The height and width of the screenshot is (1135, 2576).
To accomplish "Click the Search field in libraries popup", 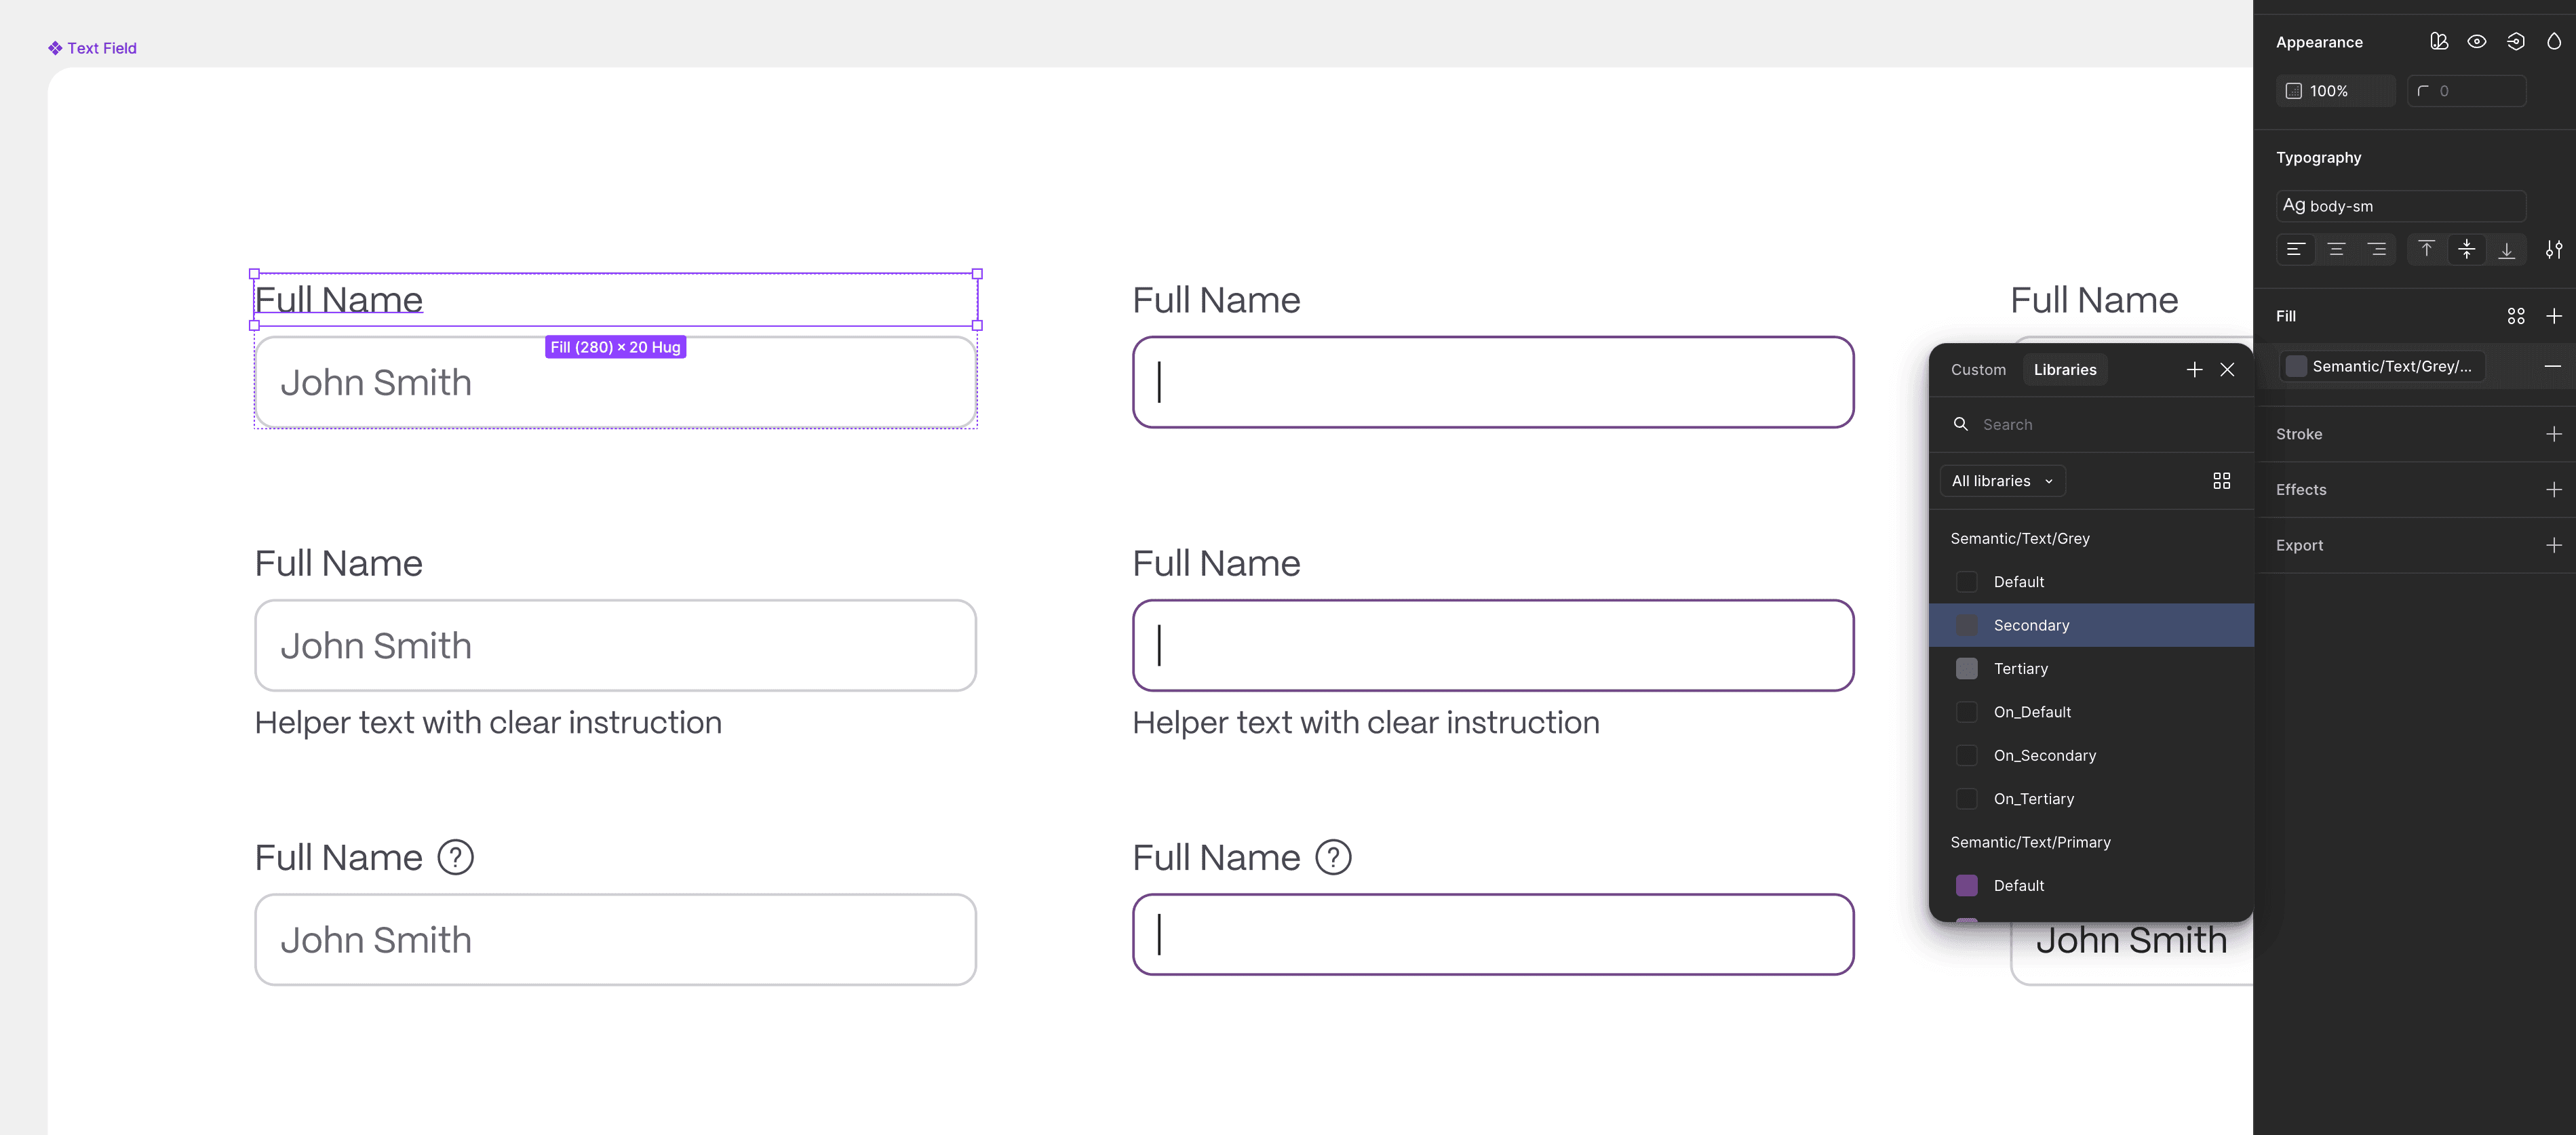I will click(x=2092, y=425).
